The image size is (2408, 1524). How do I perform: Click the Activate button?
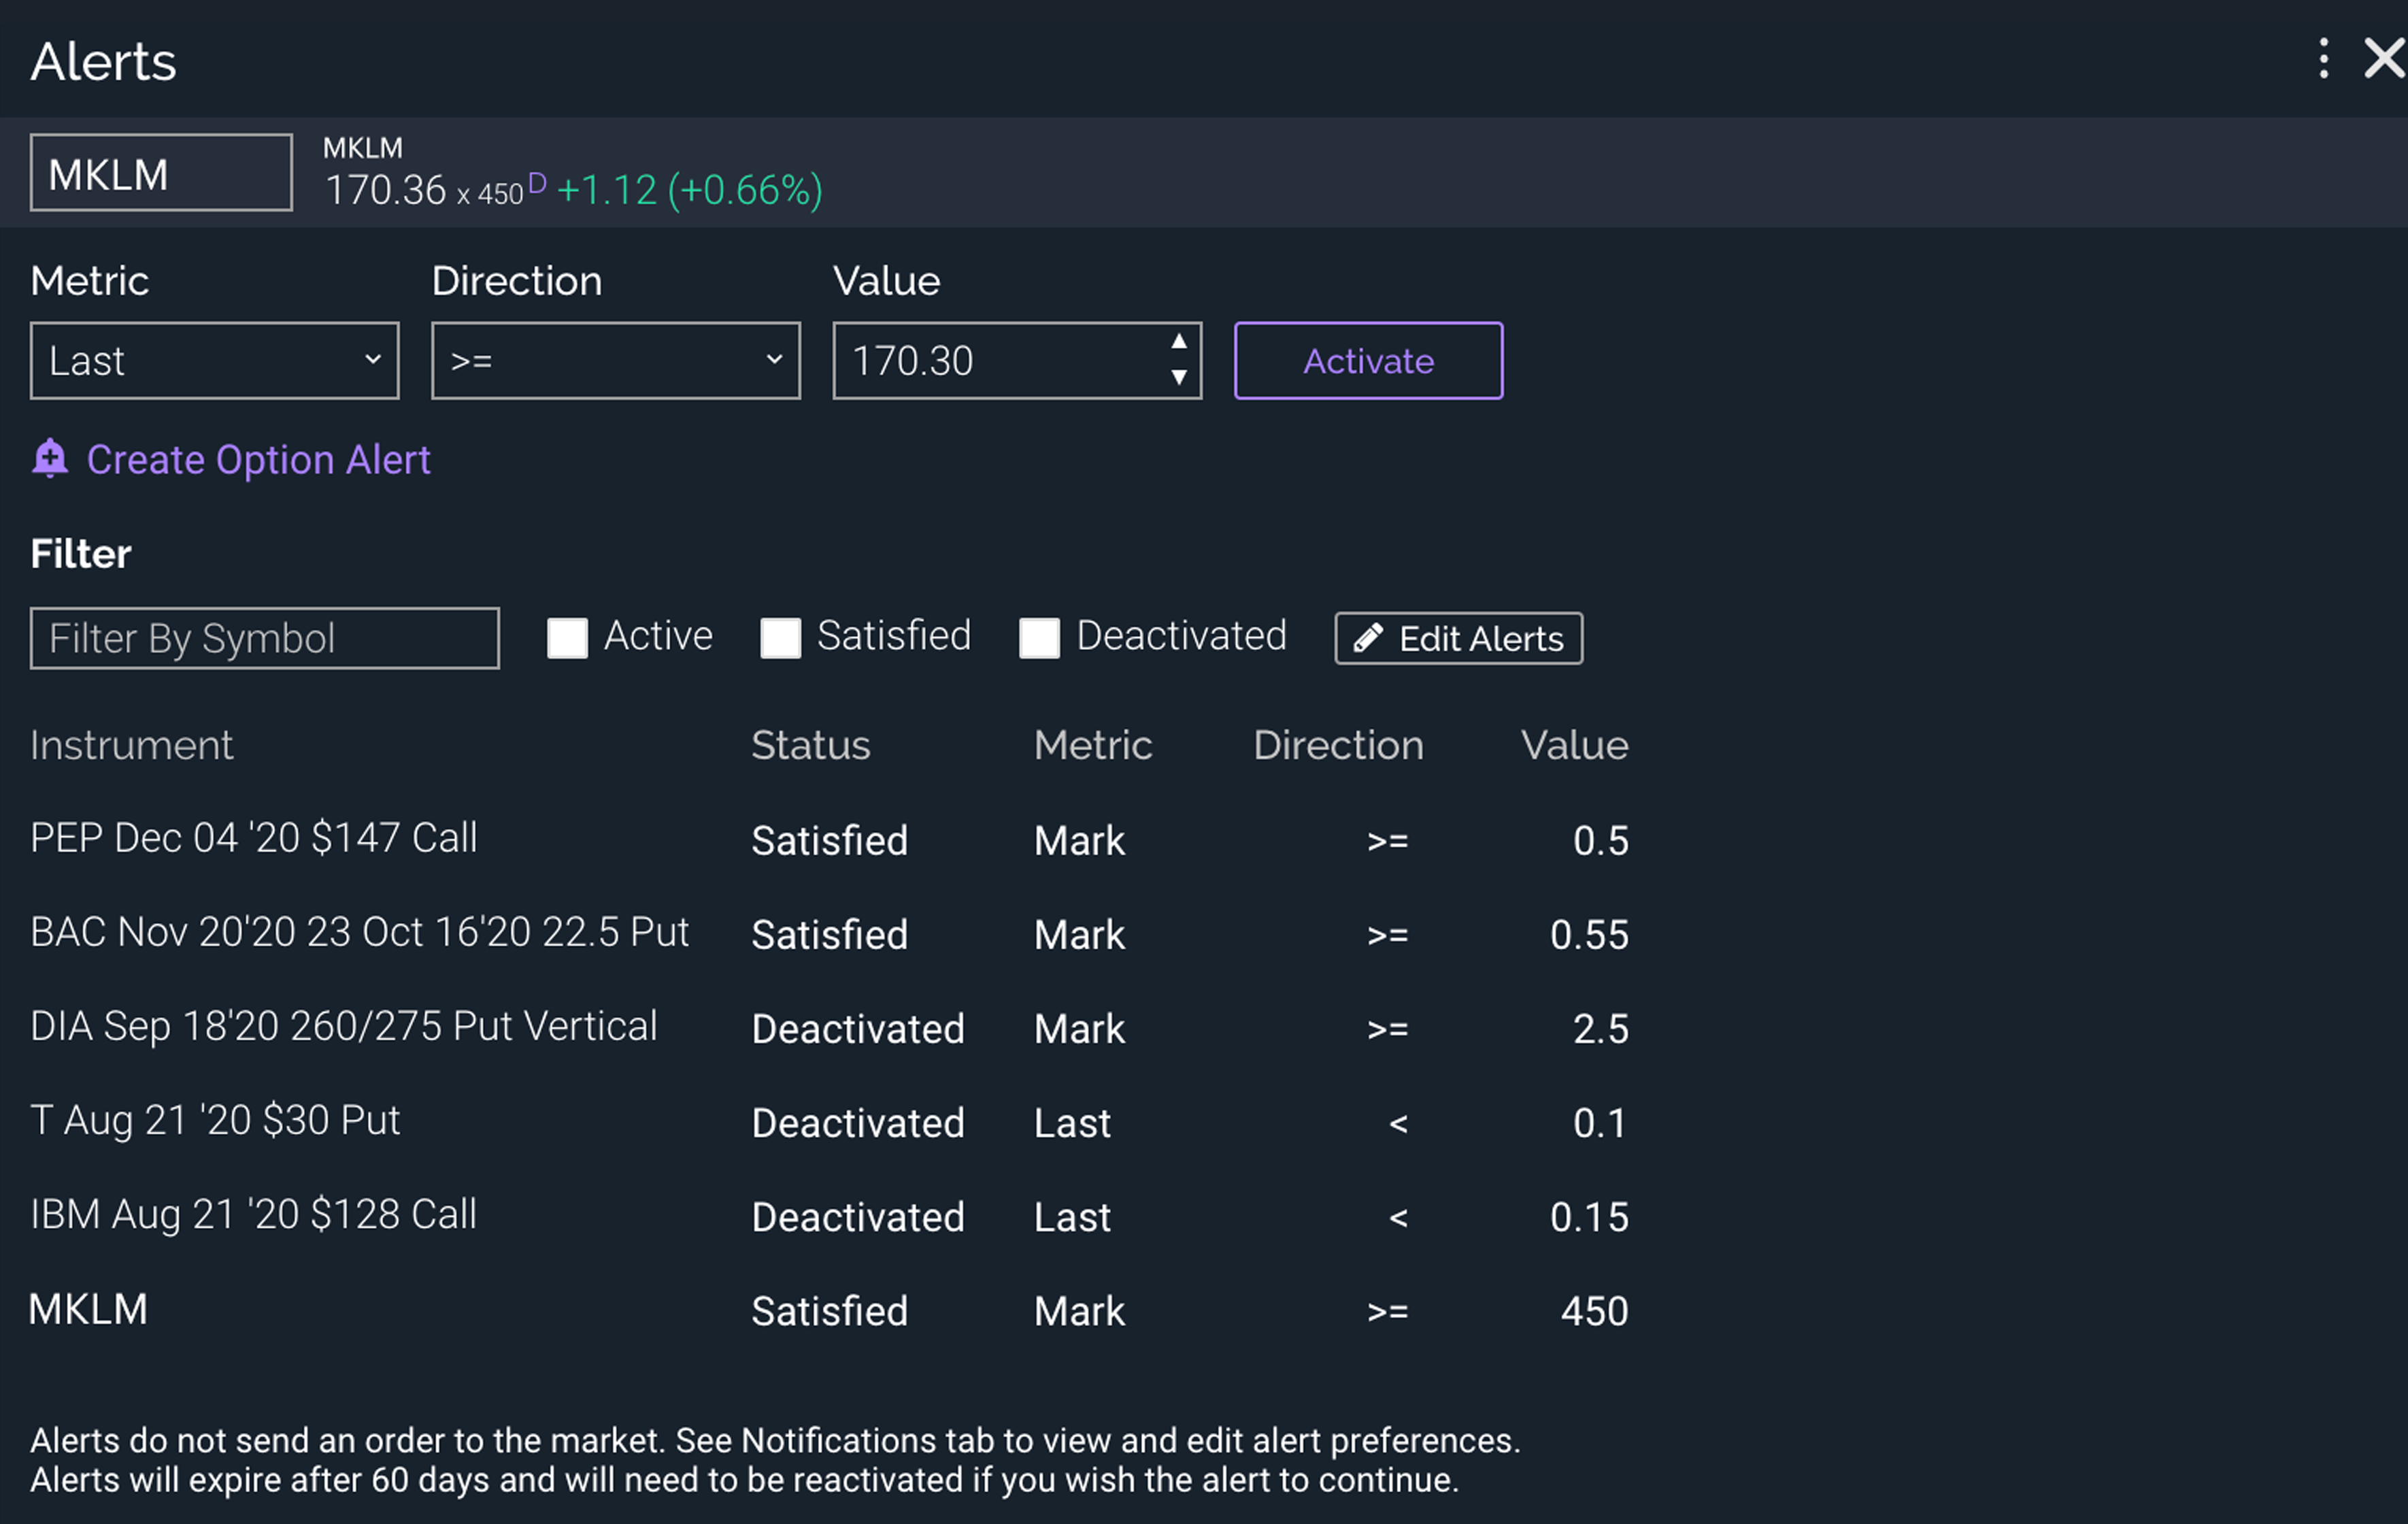coord(1367,361)
